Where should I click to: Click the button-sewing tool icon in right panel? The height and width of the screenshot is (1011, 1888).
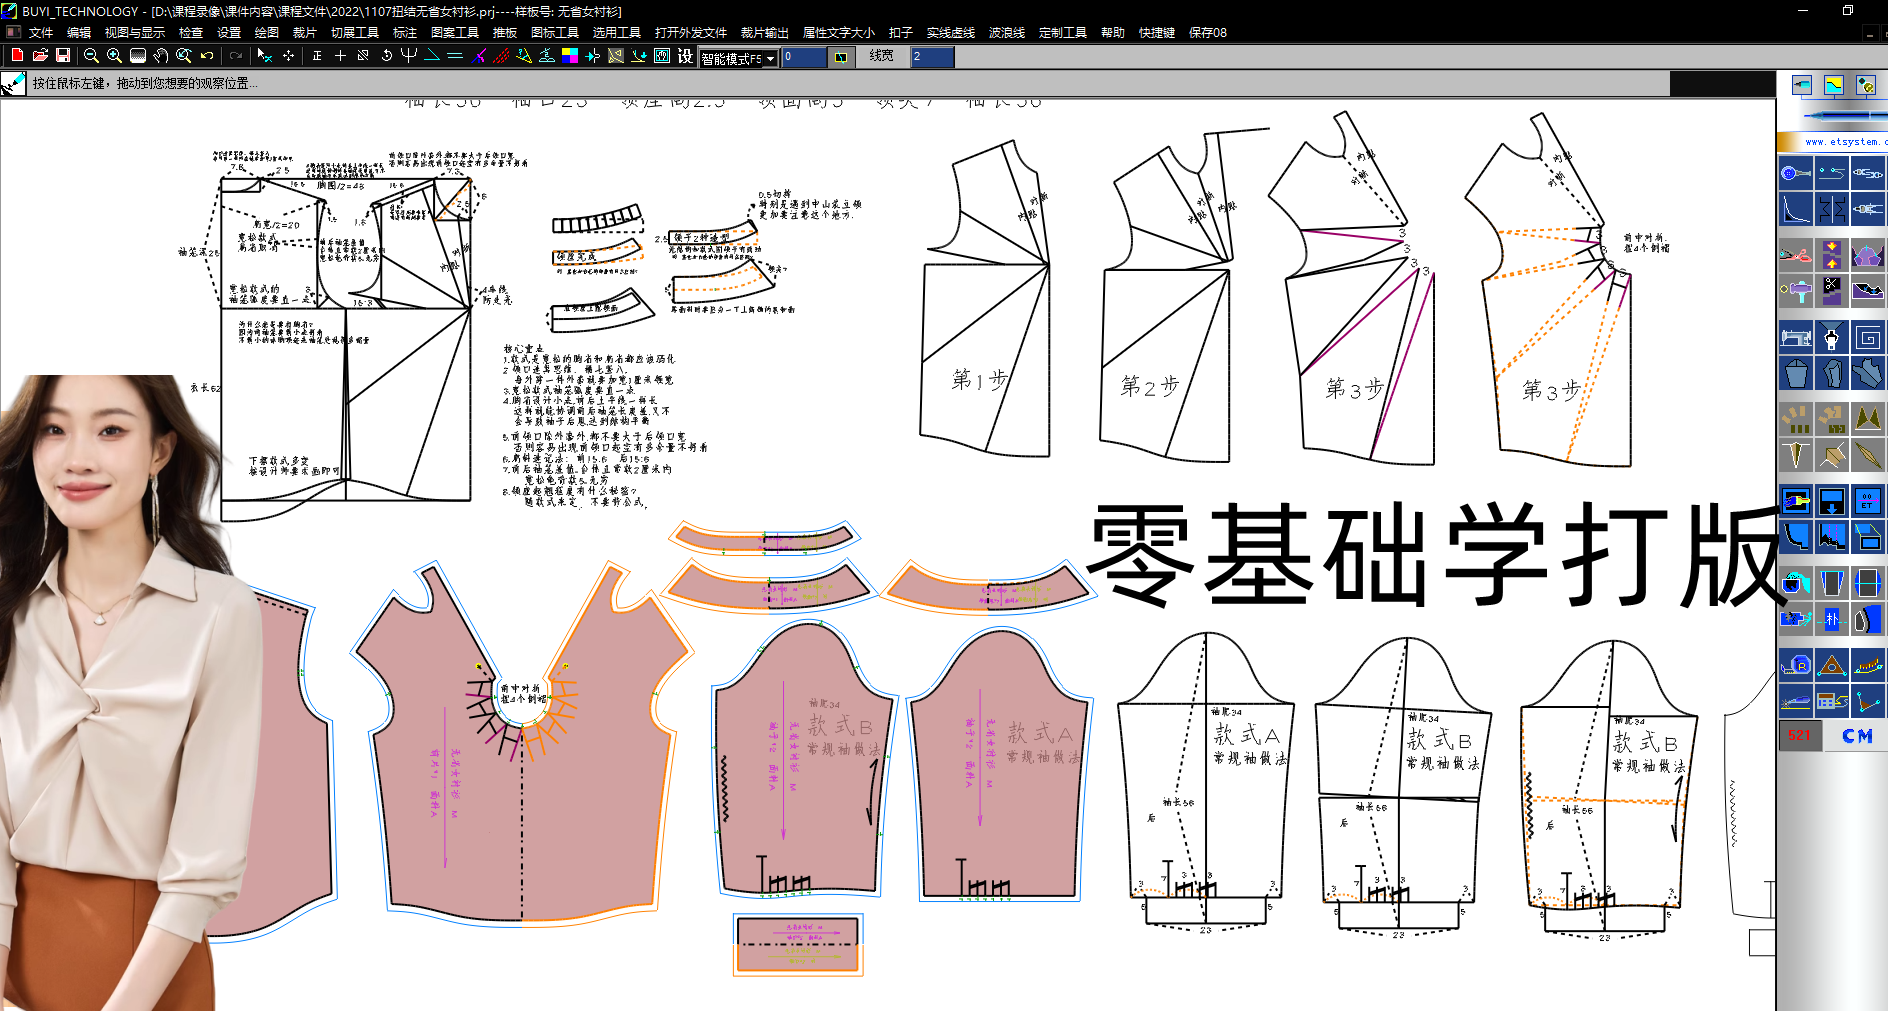point(1796,173)
